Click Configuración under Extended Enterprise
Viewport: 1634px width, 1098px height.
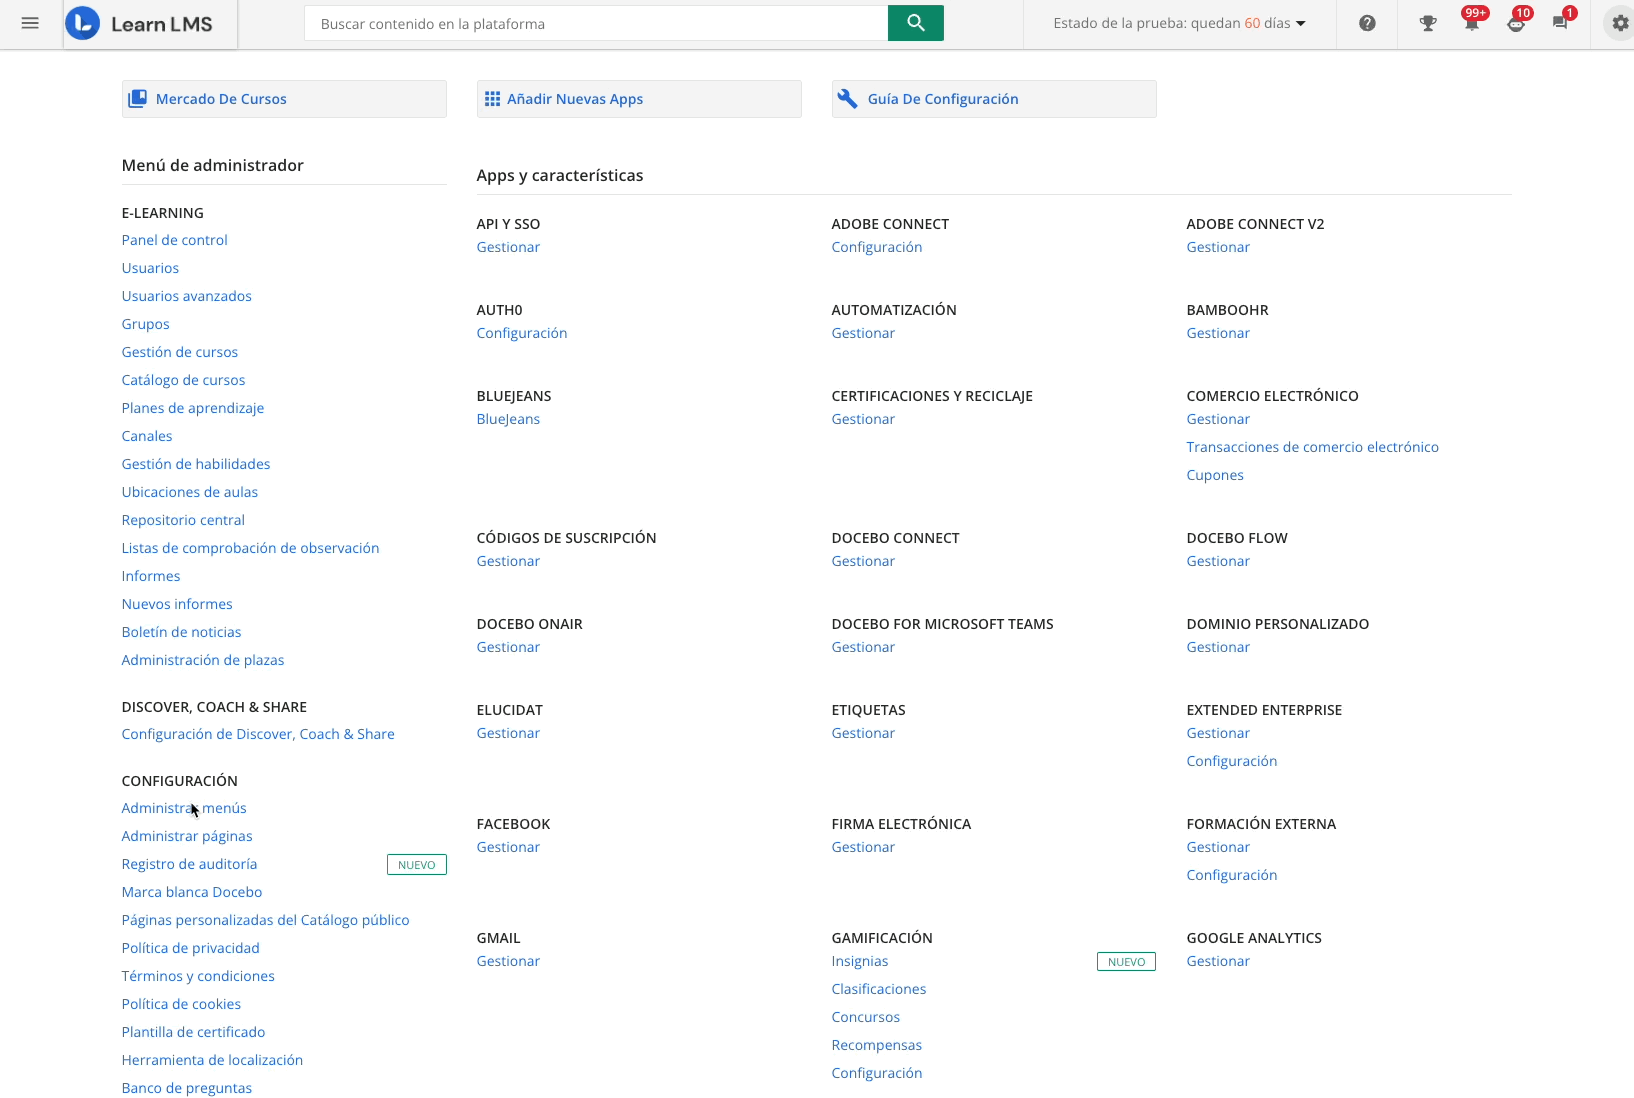[x=1232, y=761]
